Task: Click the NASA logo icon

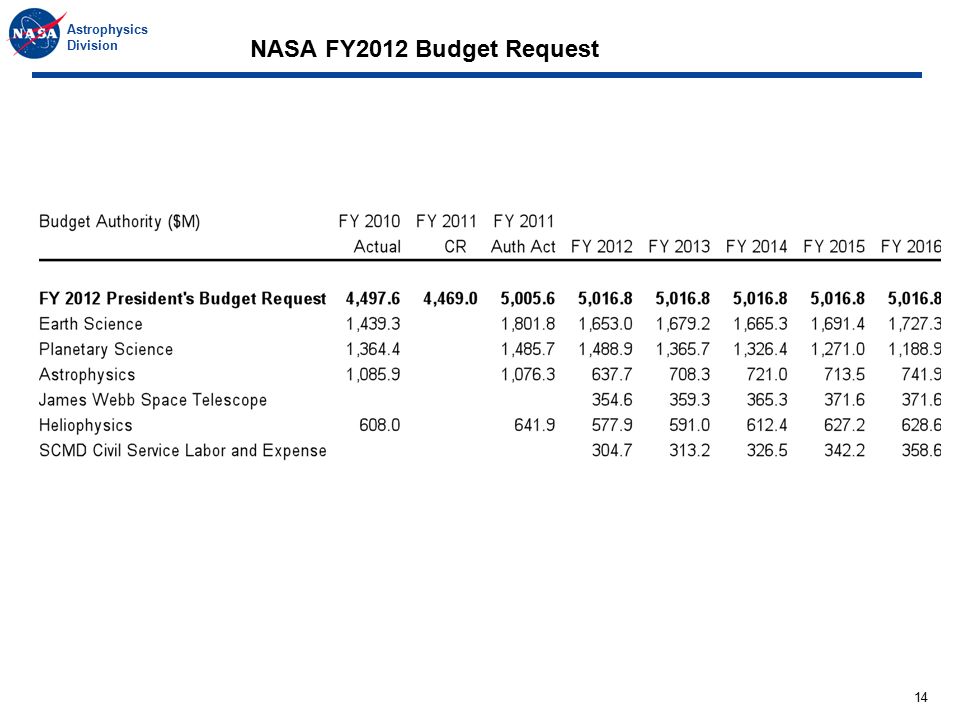Action: tap(36, 33)
